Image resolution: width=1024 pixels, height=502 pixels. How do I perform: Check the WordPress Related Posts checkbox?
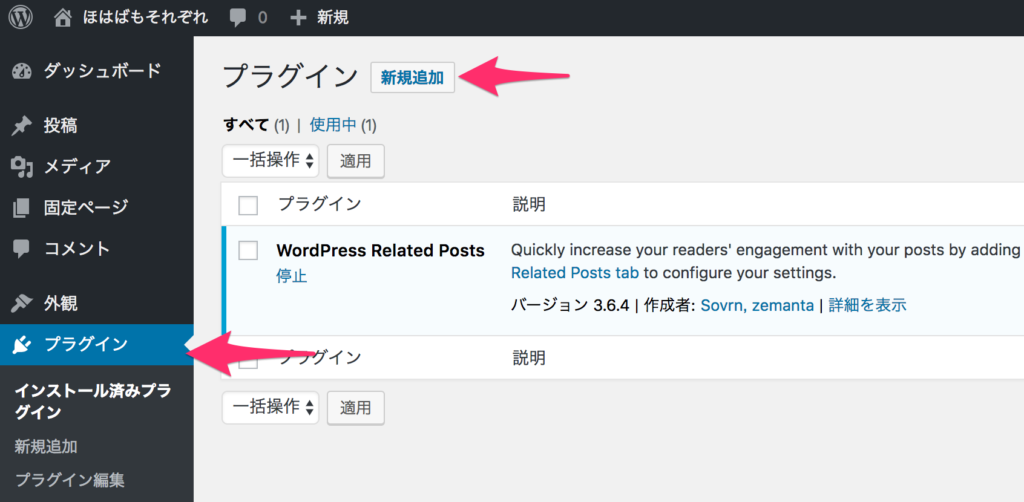pos(248,251)
